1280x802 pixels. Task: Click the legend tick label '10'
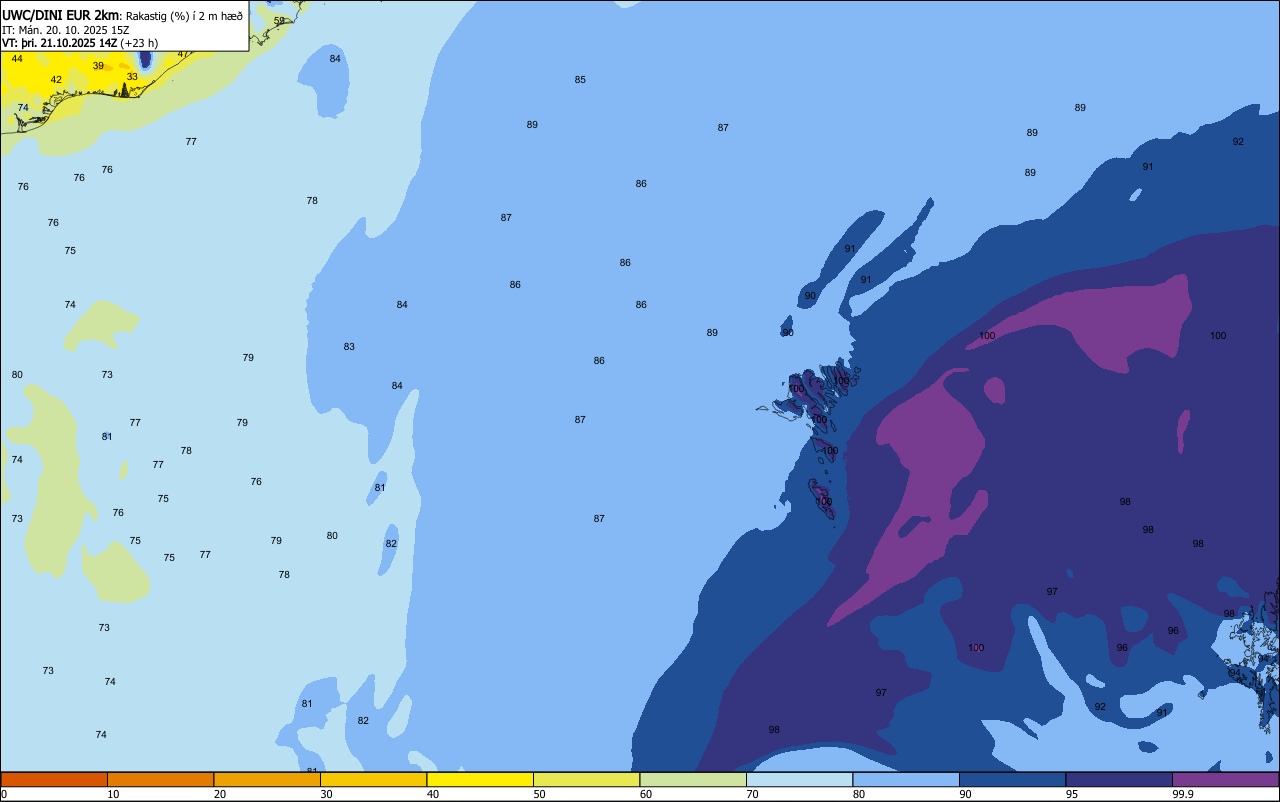(113, 794)
